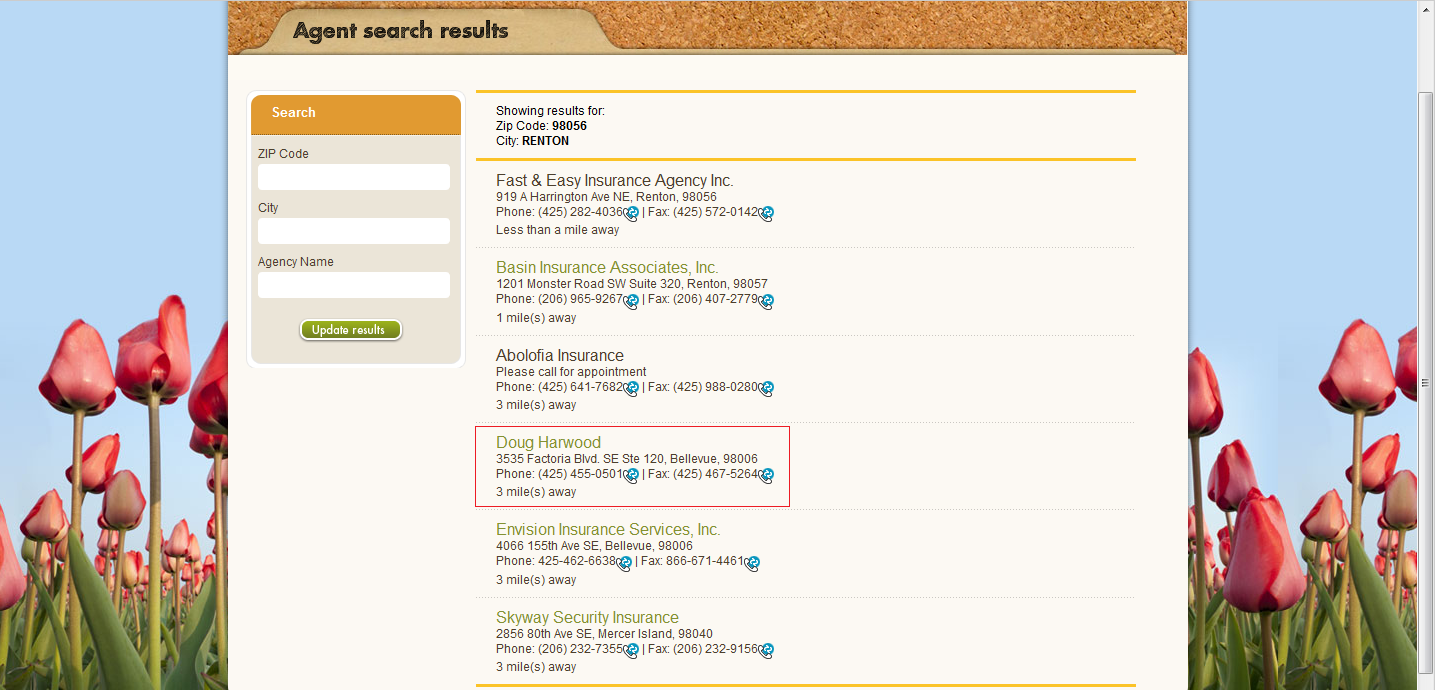The image size is (1439, 690).
Task: Select Fast & Easy Insurance Agency Inc. heading
Action: tap(615, 181)
